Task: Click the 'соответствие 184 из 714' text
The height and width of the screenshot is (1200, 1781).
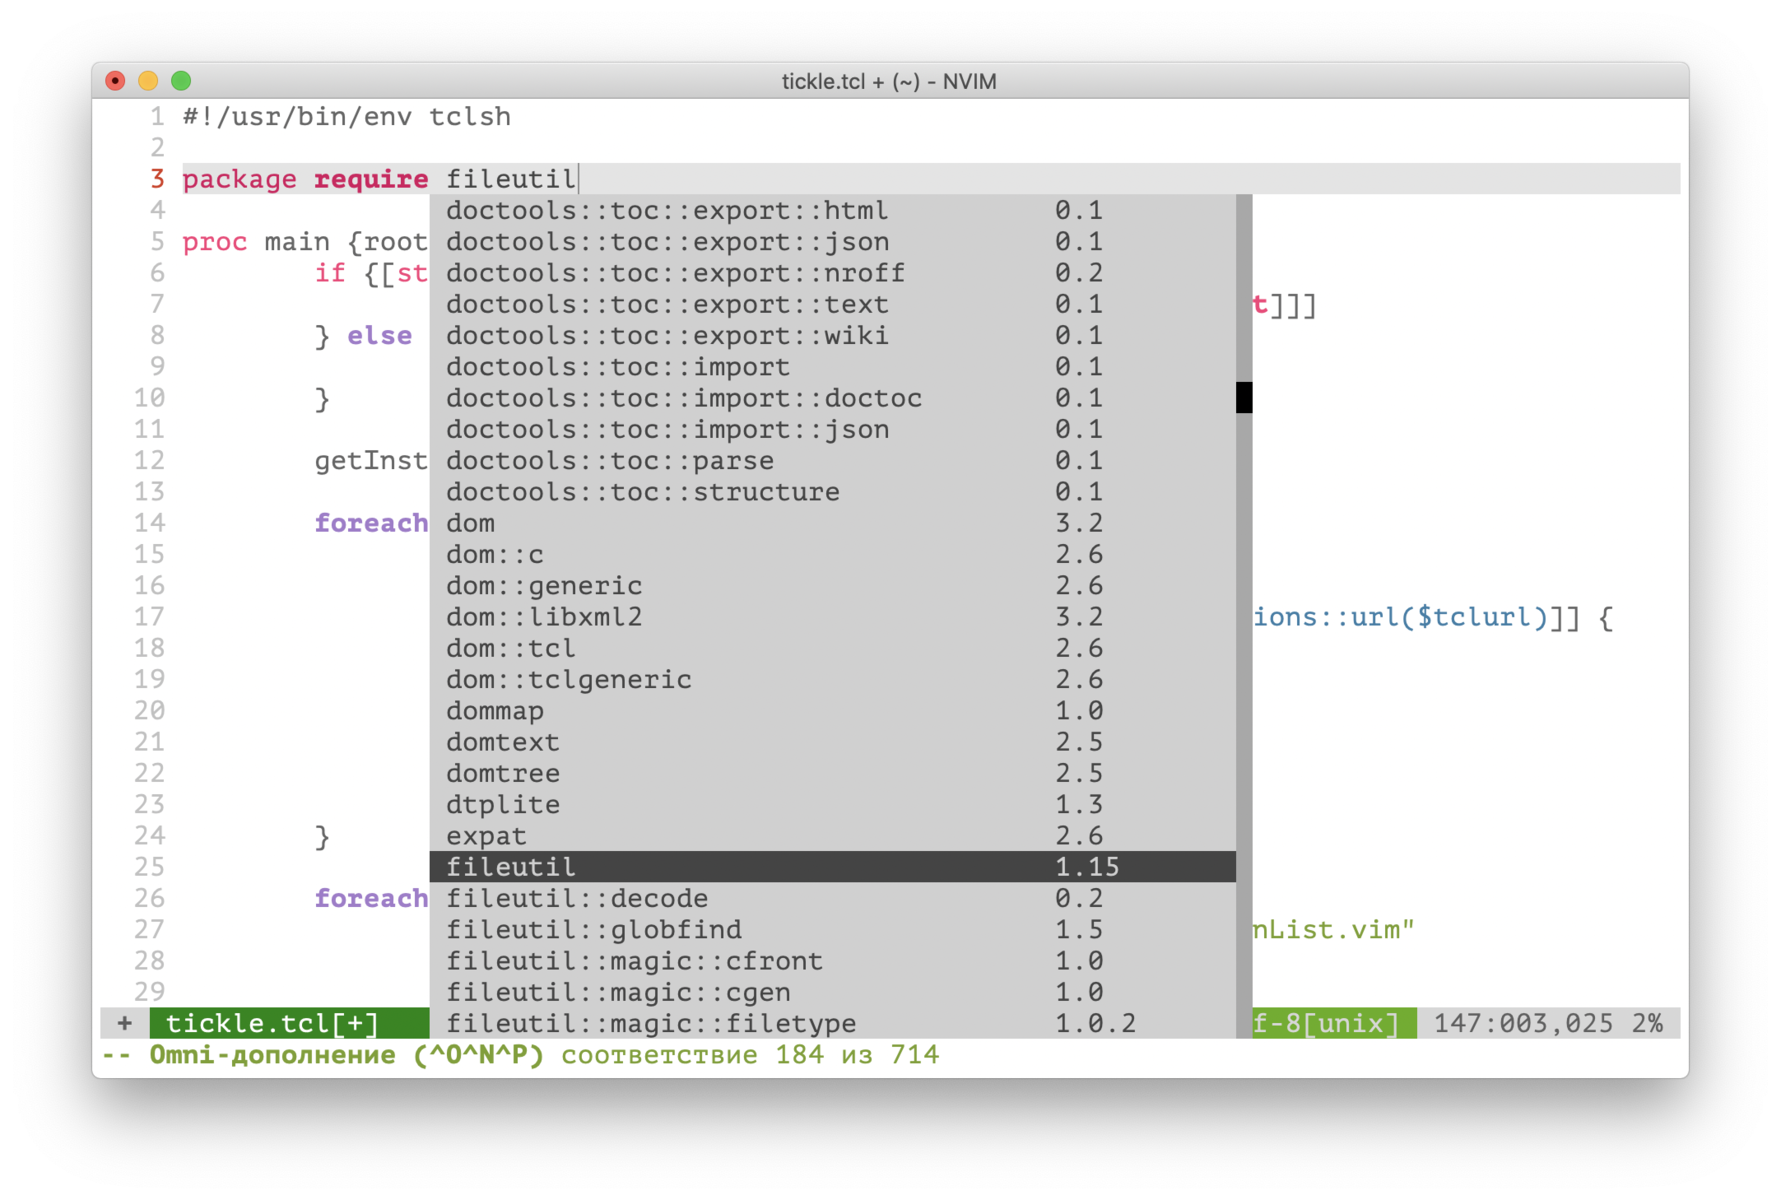Action: (x=750, y=1055)
